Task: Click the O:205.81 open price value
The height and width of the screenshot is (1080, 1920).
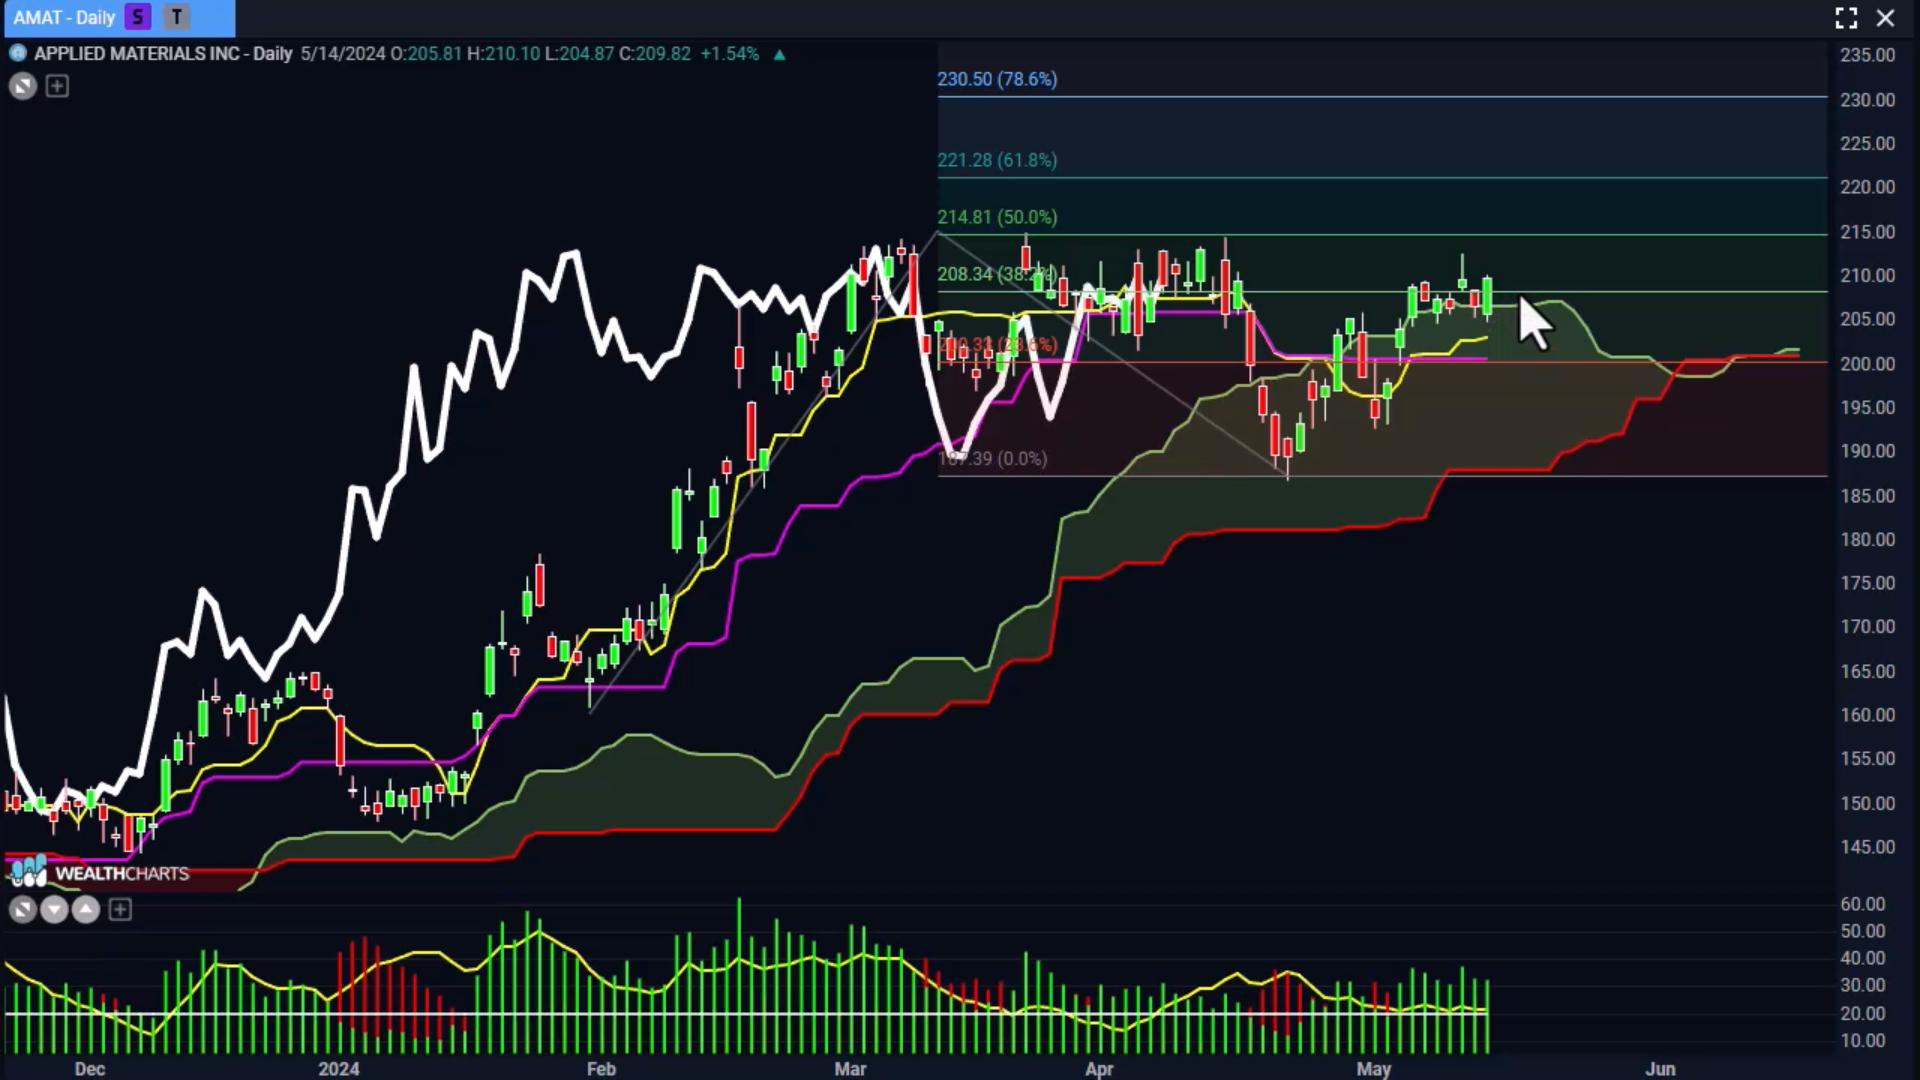Action: pos(426,54)
